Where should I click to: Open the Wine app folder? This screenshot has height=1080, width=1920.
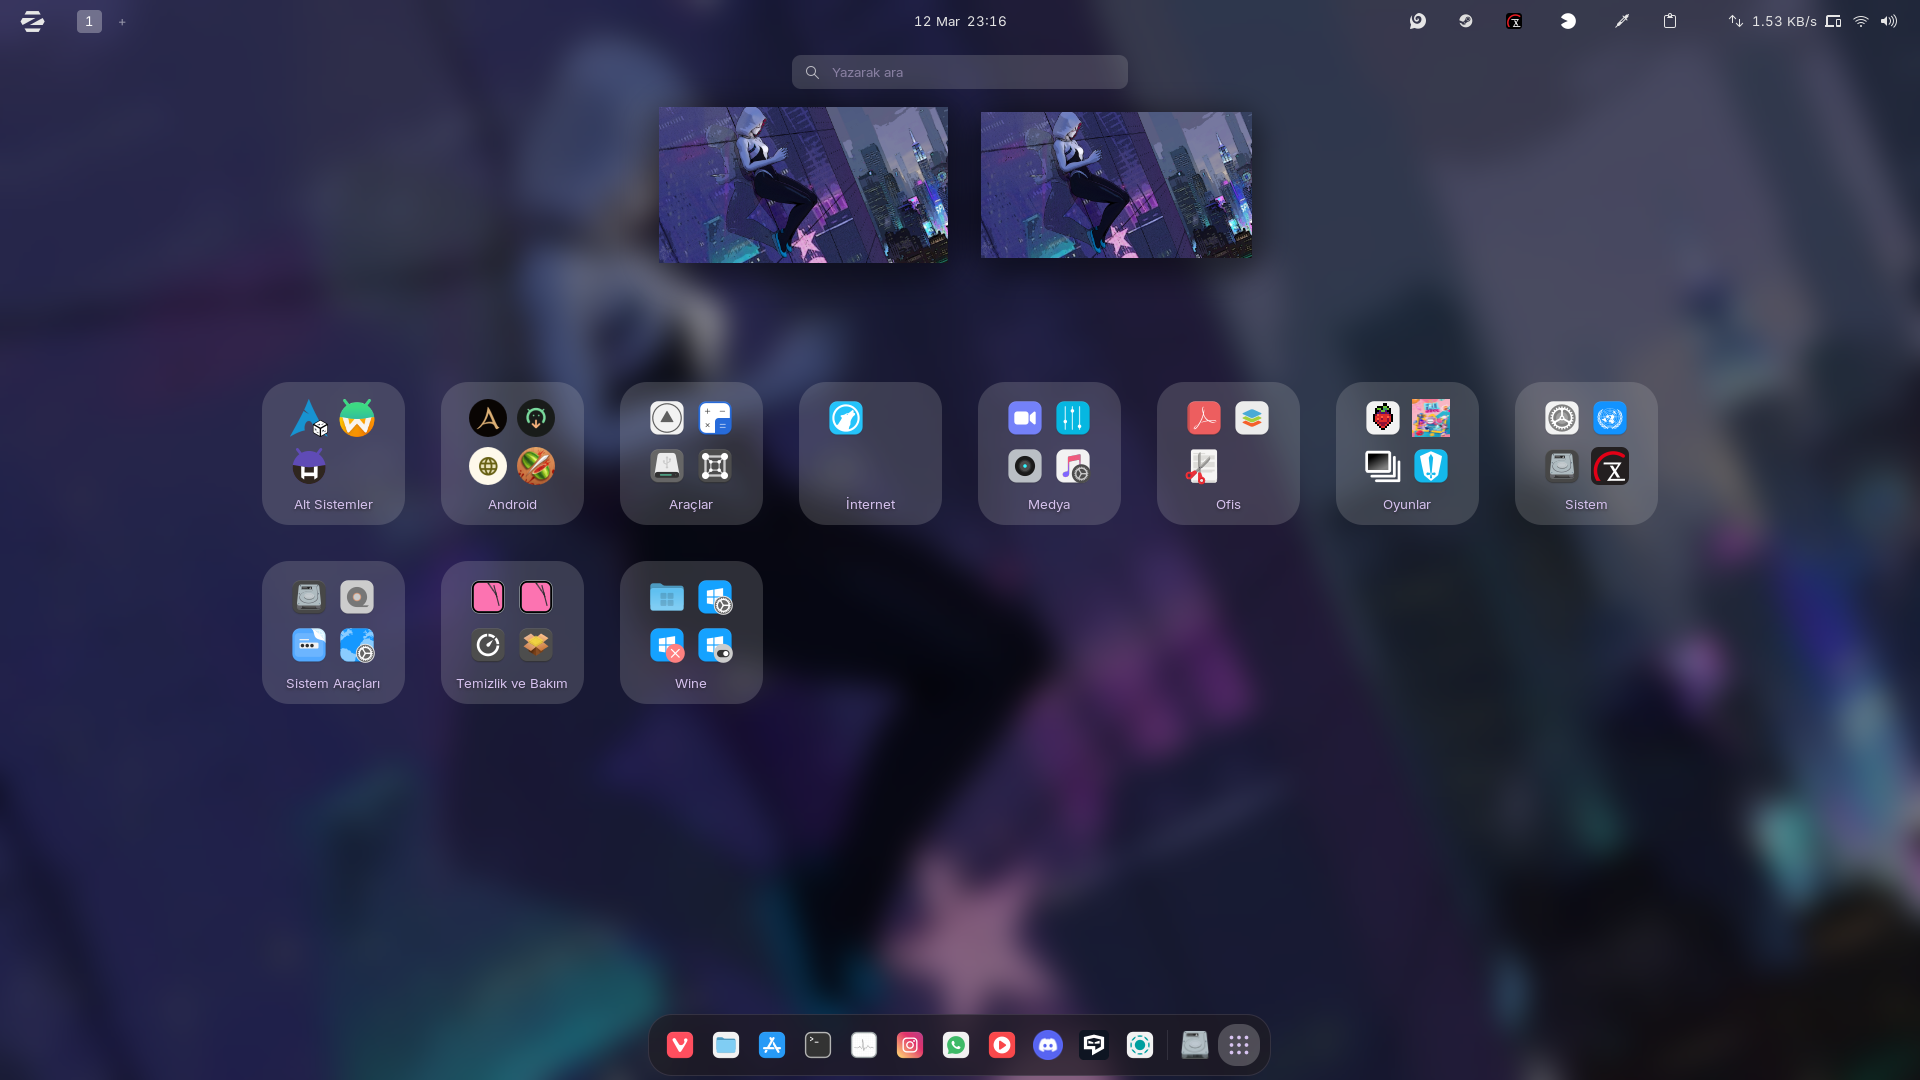pos(691,632)
